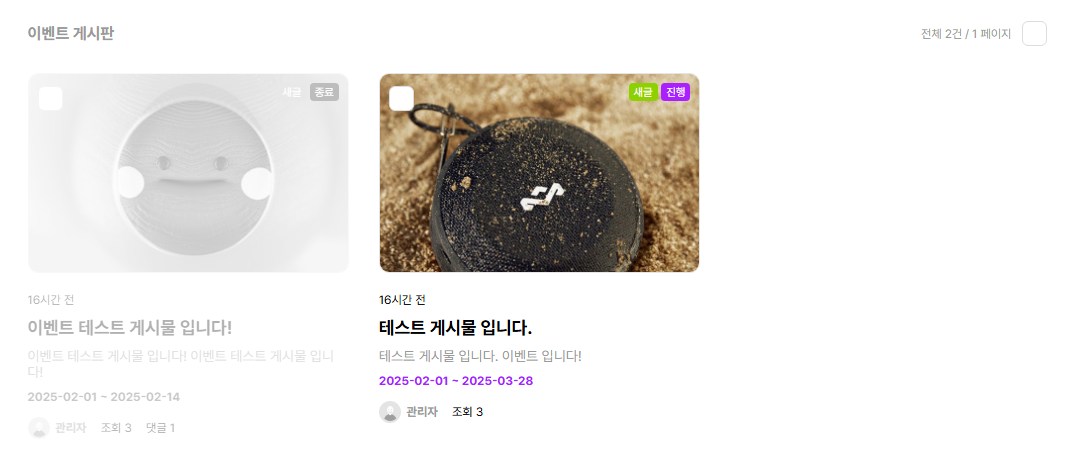Click 관리자 avatar icon on ended event
1071x464 pixels.
pyautogui.click(x=39, y=428)
